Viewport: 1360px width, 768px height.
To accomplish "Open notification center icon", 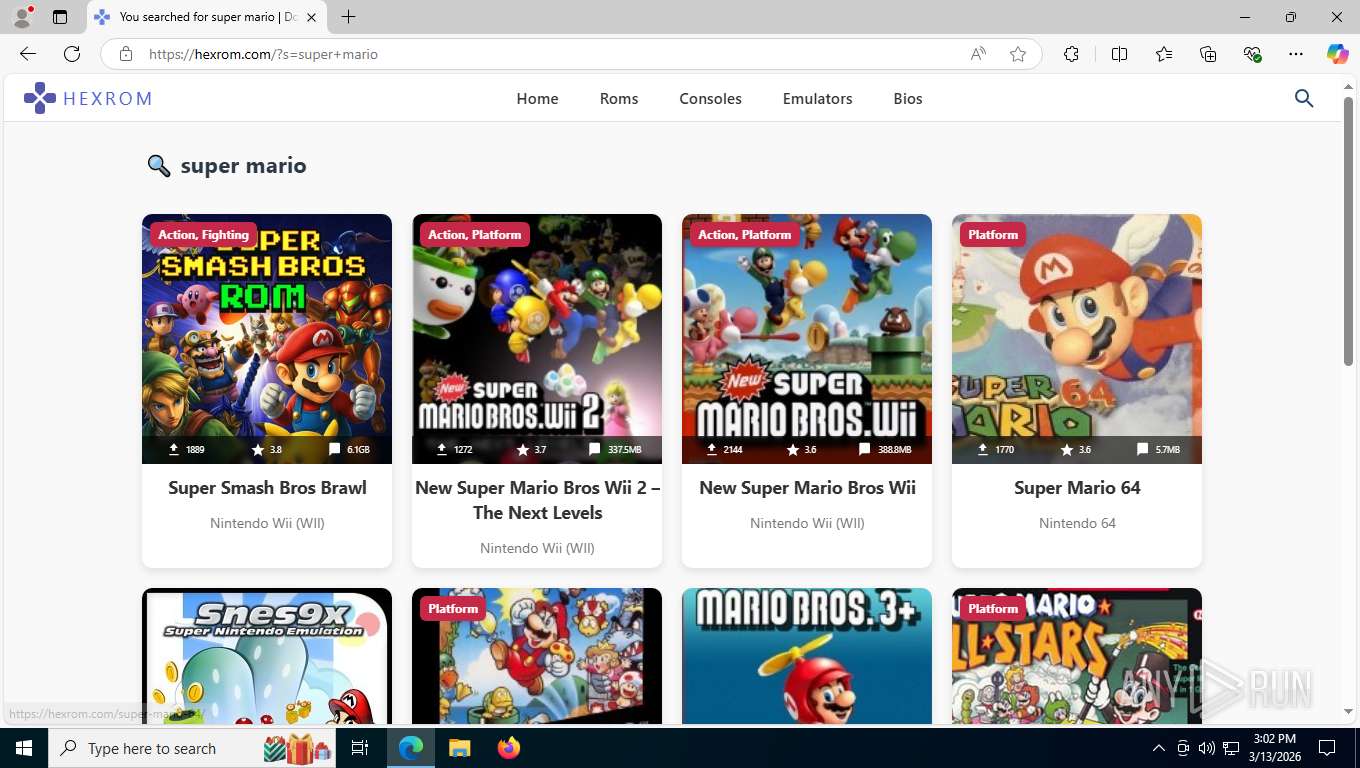I will tap(1327, 748).
